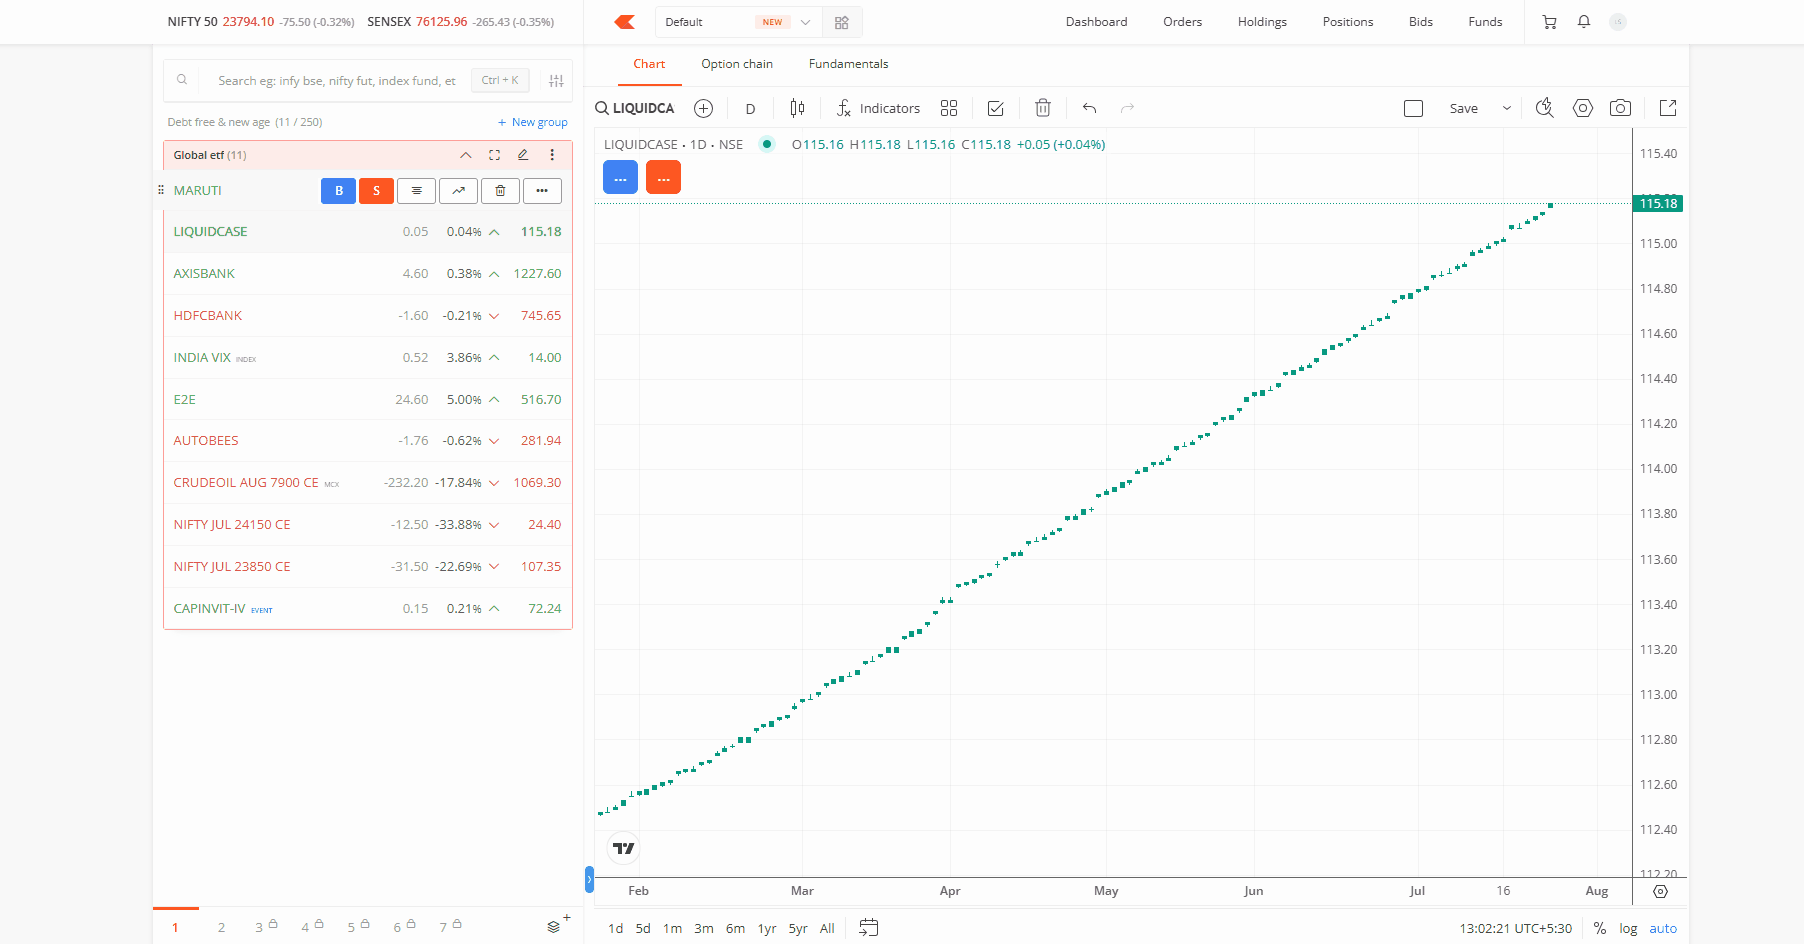Click the orange S sell button for MARUTI
Image resolution: width=1804 pixels, height=944 pixels.
[376, 191]
